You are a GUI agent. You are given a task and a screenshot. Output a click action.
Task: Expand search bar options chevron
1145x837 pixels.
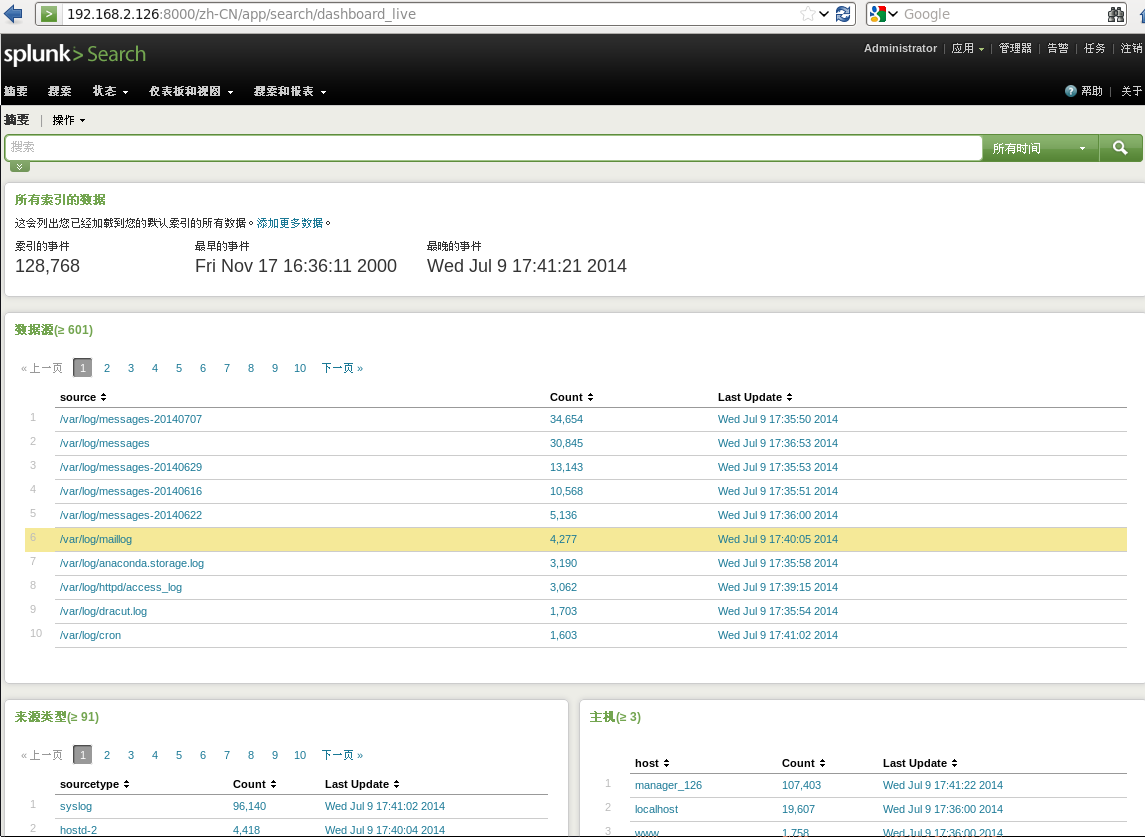[20, 167]
